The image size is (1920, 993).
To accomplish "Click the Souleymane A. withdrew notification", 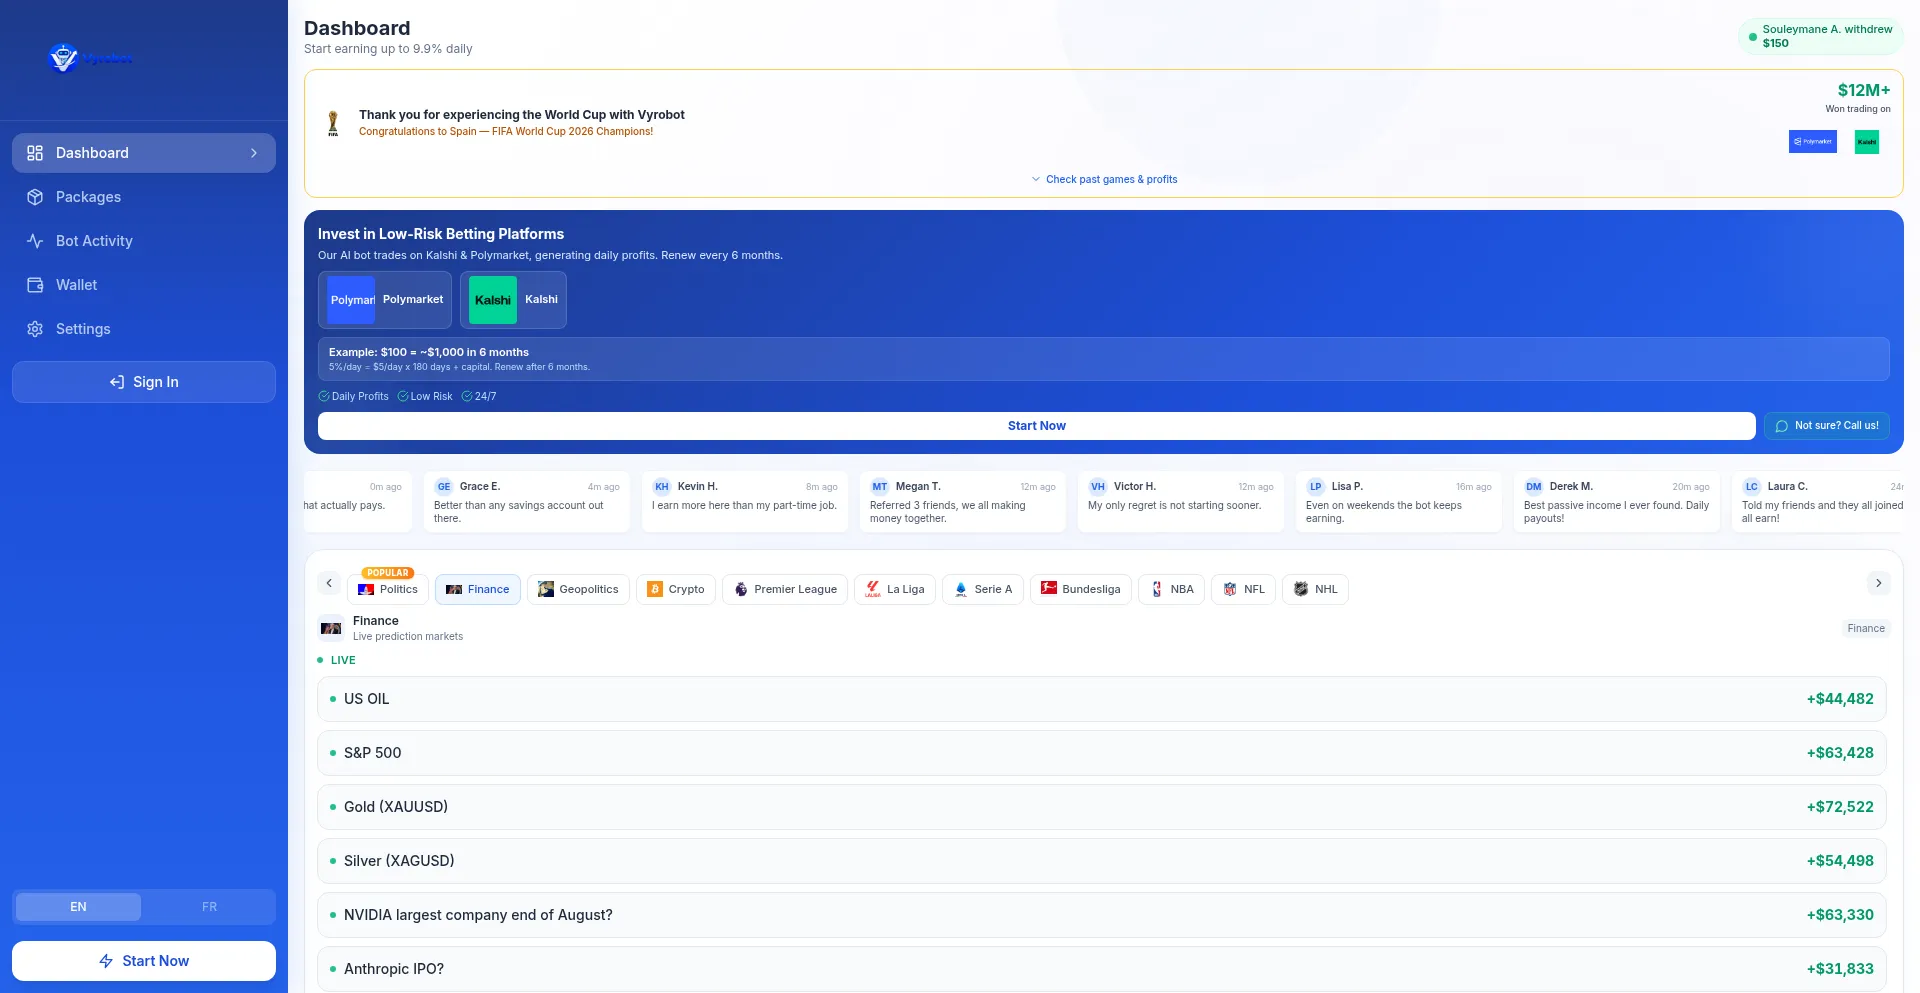I will [x=1820, y=37].
